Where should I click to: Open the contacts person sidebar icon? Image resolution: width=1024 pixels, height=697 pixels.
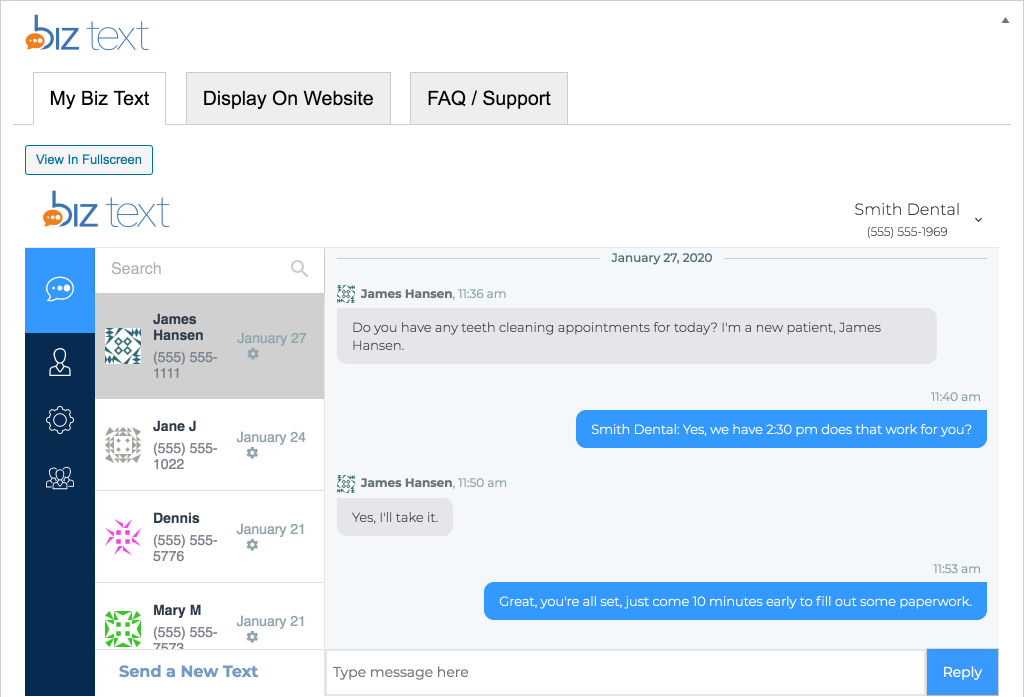coord(59,362)
